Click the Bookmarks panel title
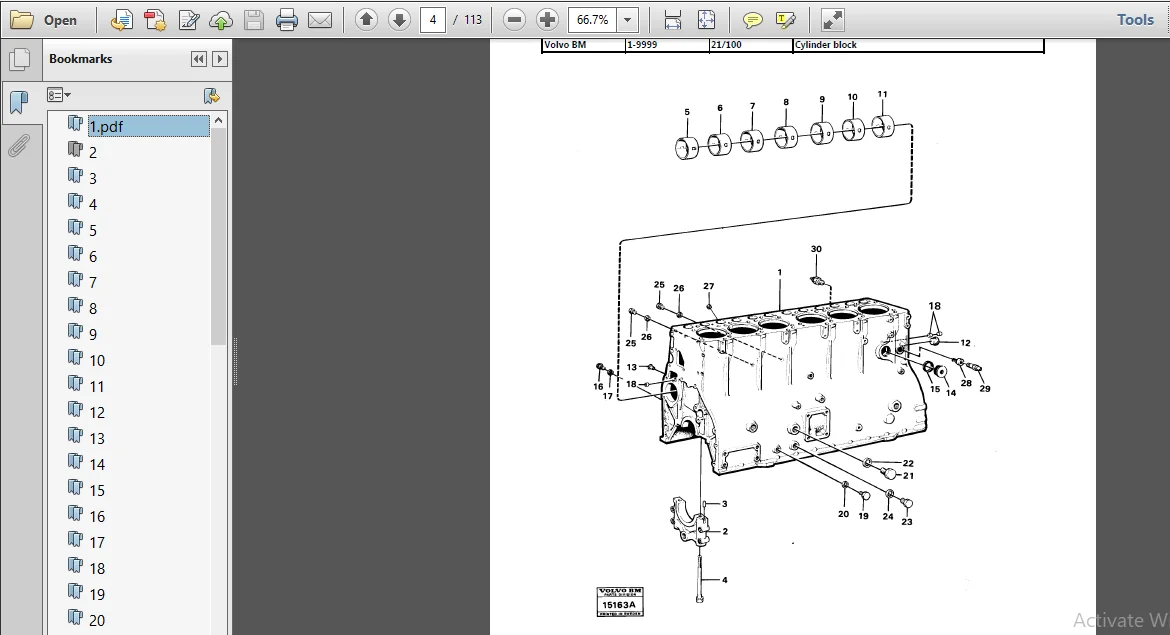The image size is (1170, 635). pos(81,59)
